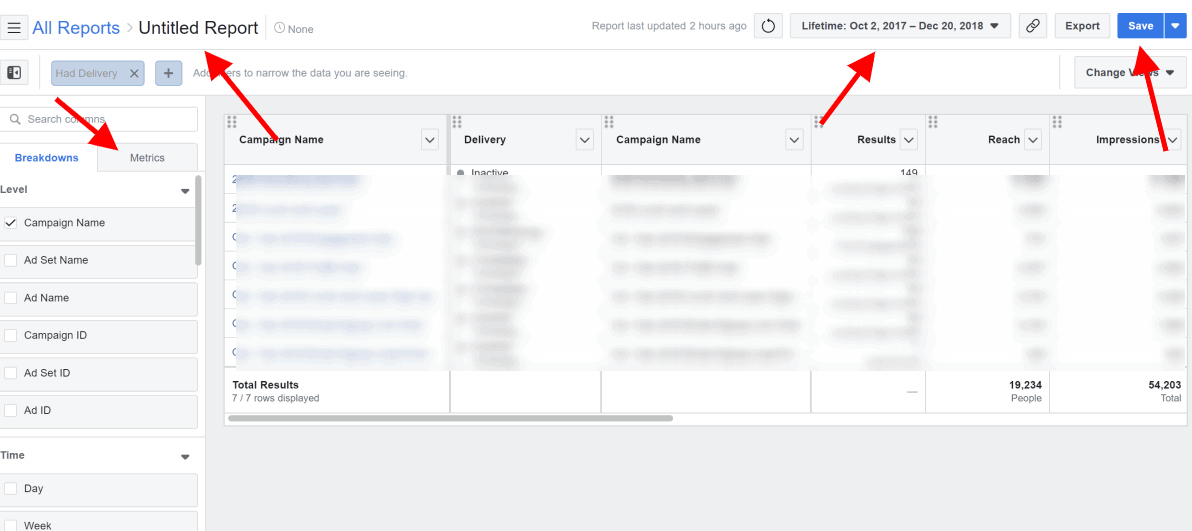Open the Change Views dropdown

(x=1130, y=73)
